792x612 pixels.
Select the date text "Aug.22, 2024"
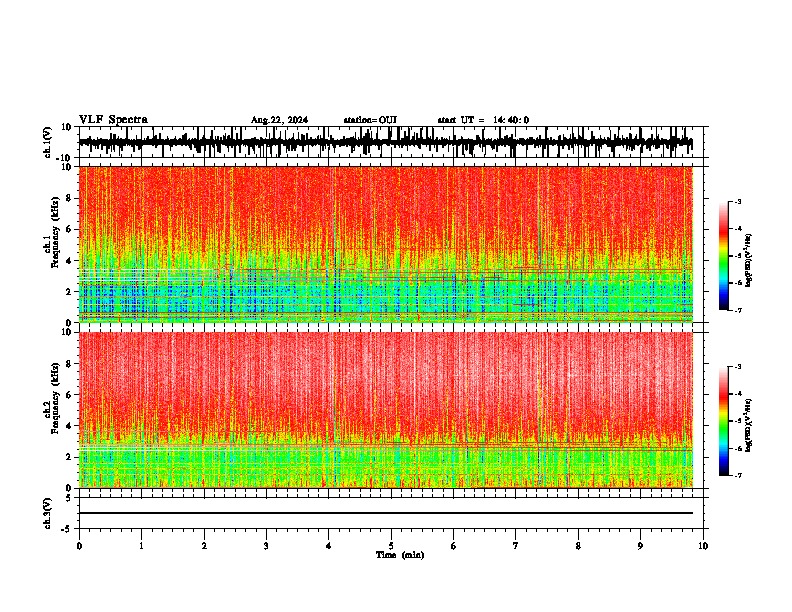pos(279,120)
